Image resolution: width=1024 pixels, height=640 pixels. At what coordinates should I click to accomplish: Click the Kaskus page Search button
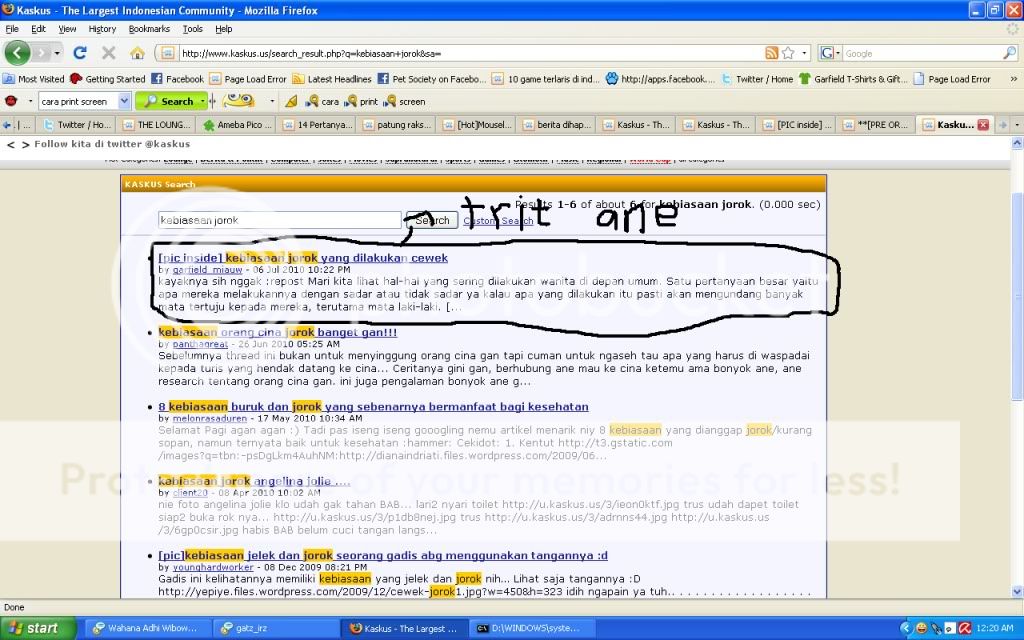[x=432, y=220]
